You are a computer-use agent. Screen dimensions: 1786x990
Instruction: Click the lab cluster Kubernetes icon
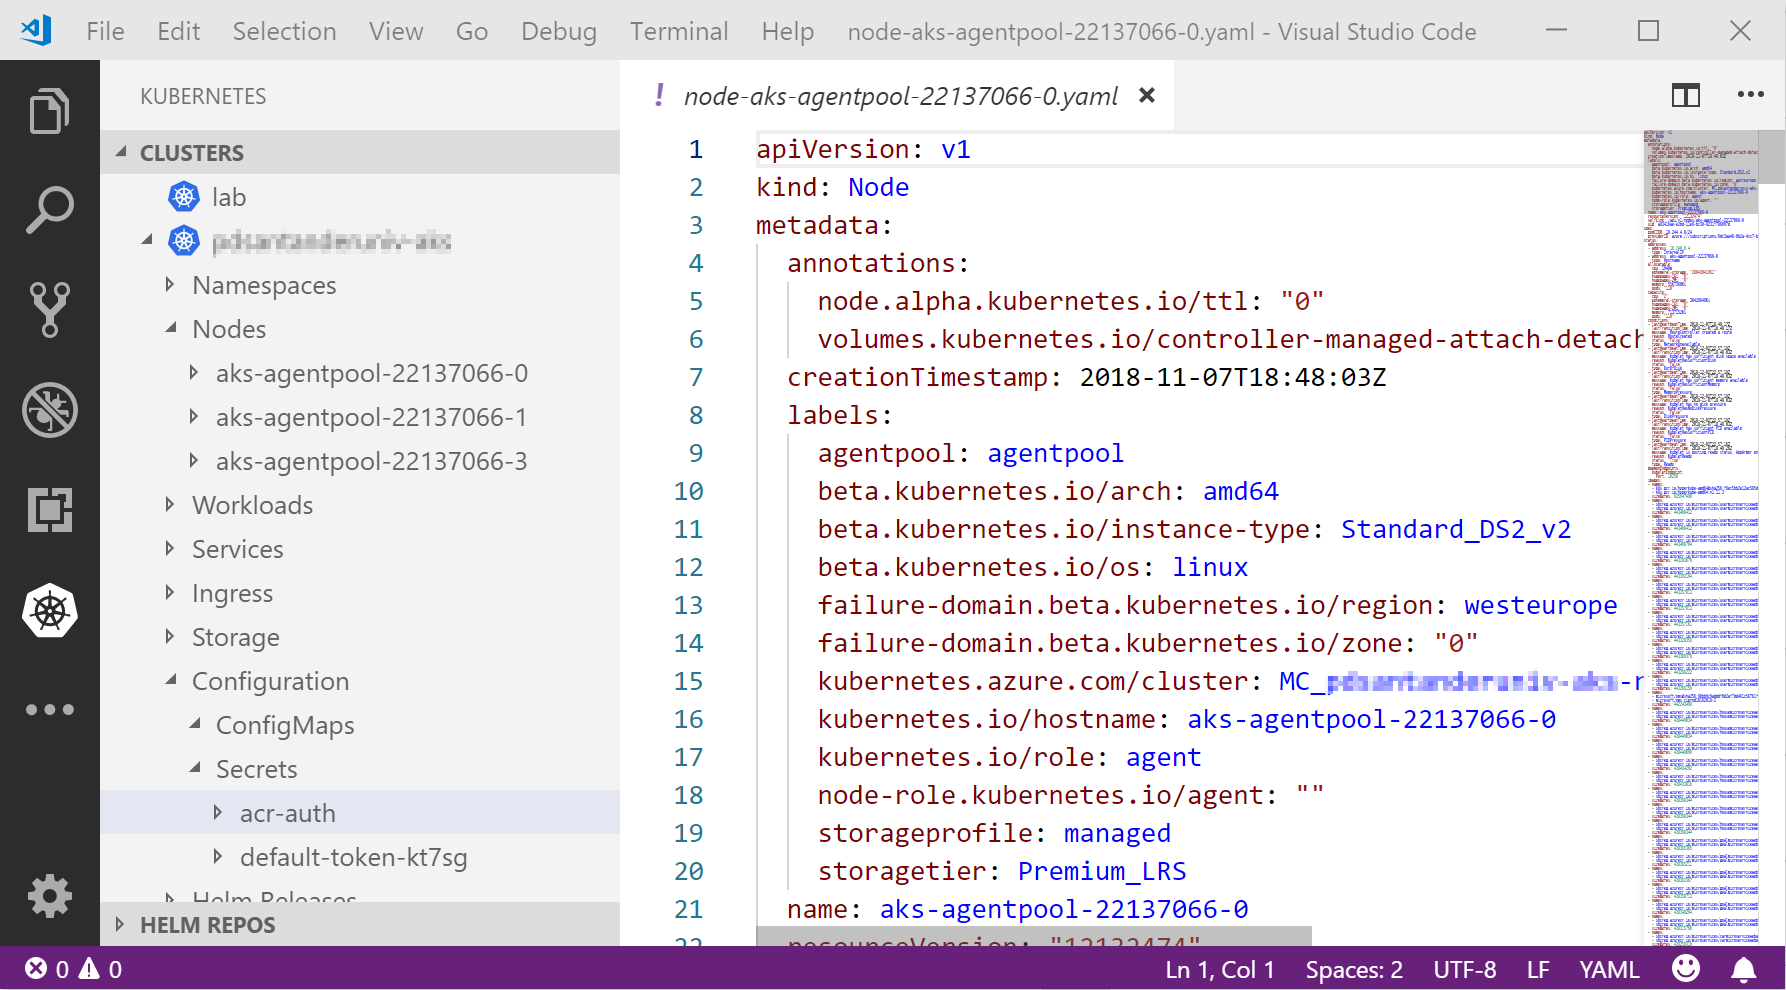pos(184,197)
